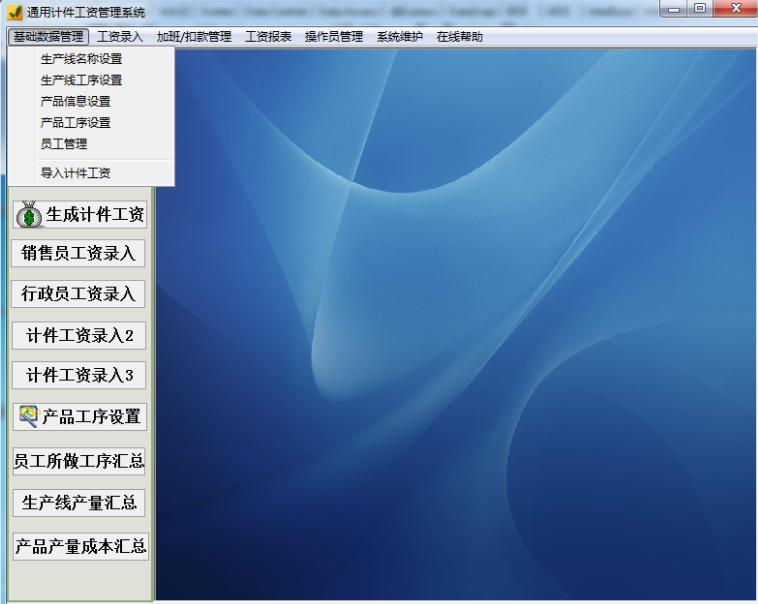Click the money bag icon
This screenshot has height=604, width=758.
point(29,215)
